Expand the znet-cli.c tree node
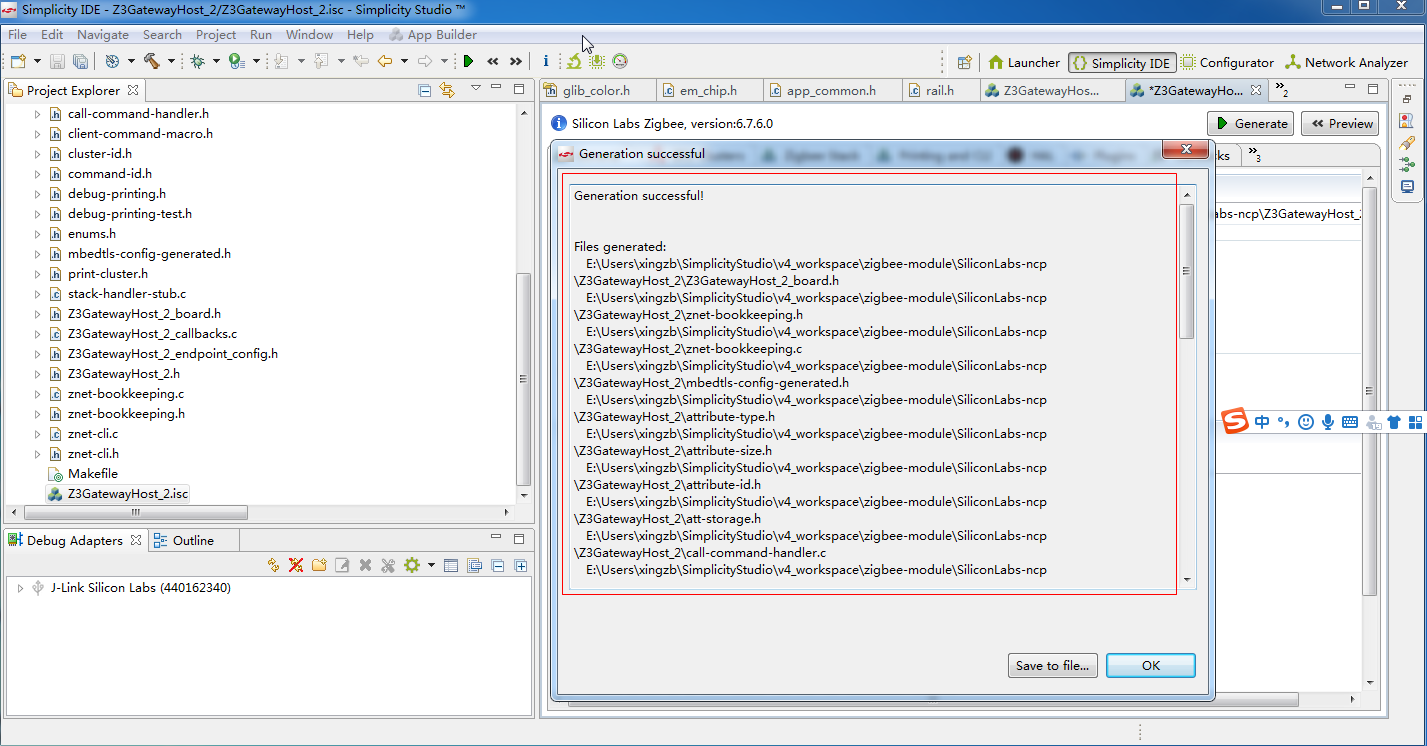1427x746 pixels. click(x=37, y=434)
